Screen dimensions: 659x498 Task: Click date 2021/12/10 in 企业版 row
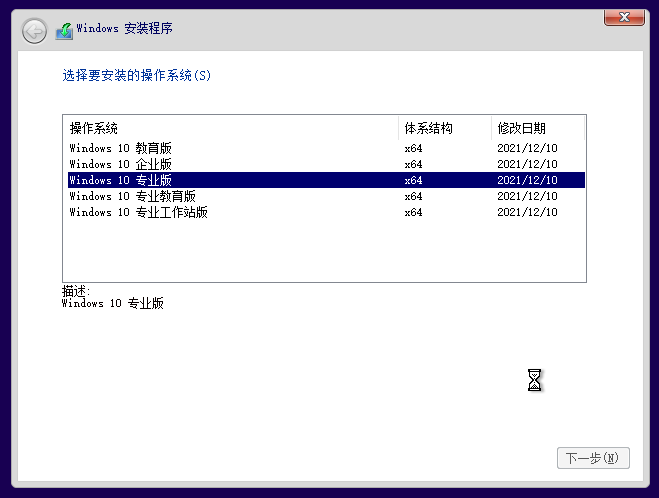(527, 164)
